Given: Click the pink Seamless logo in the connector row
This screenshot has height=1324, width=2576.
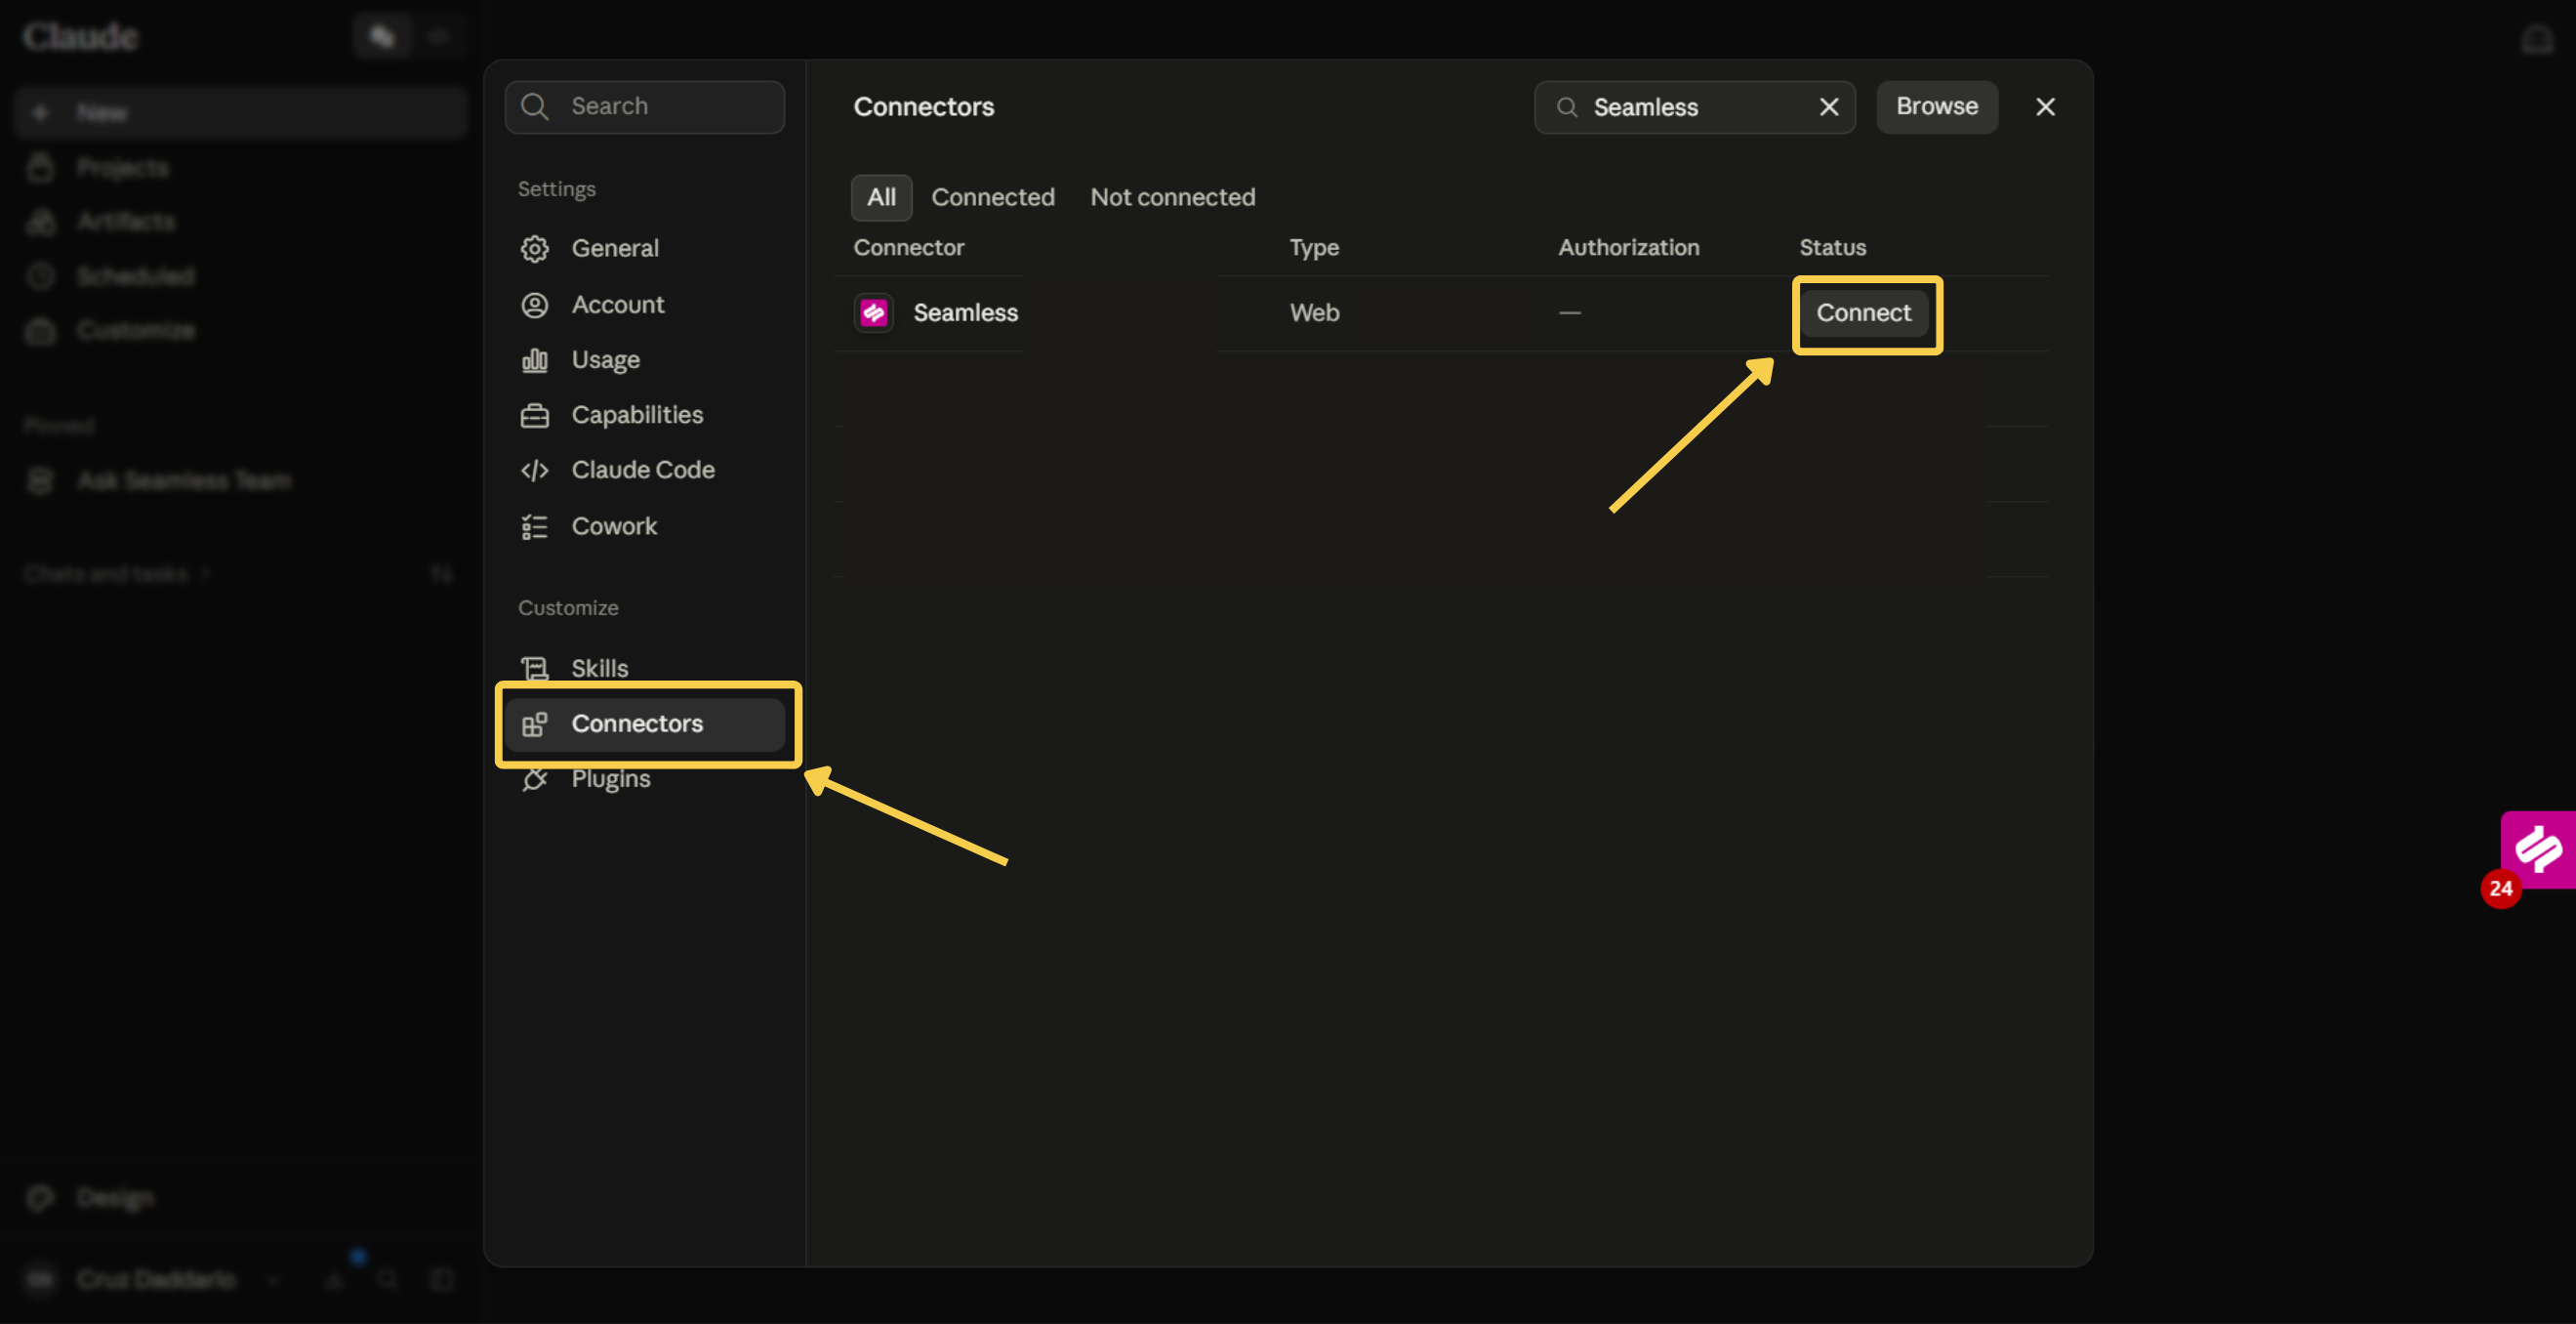Looking at the screenshot, I should pyautogui.click(x=874, y=313).
